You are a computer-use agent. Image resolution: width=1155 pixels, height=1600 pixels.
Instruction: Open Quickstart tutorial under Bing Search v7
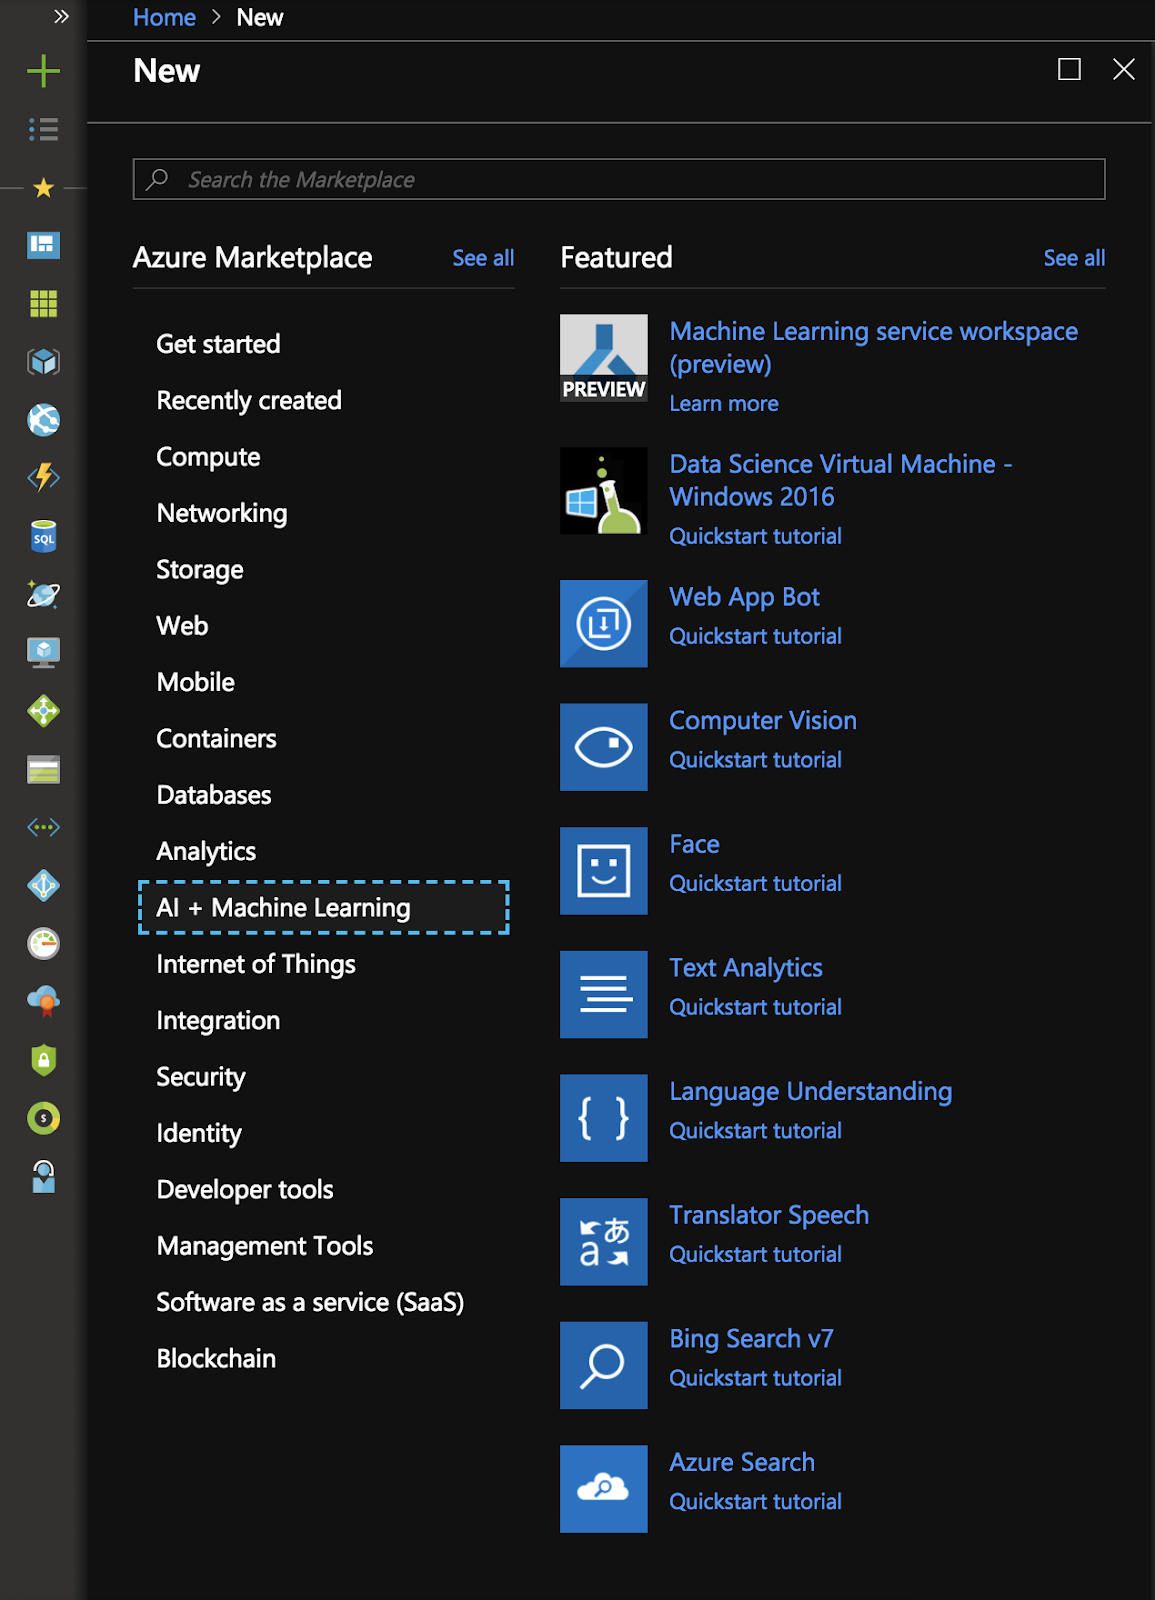(x=755, y=1378)
